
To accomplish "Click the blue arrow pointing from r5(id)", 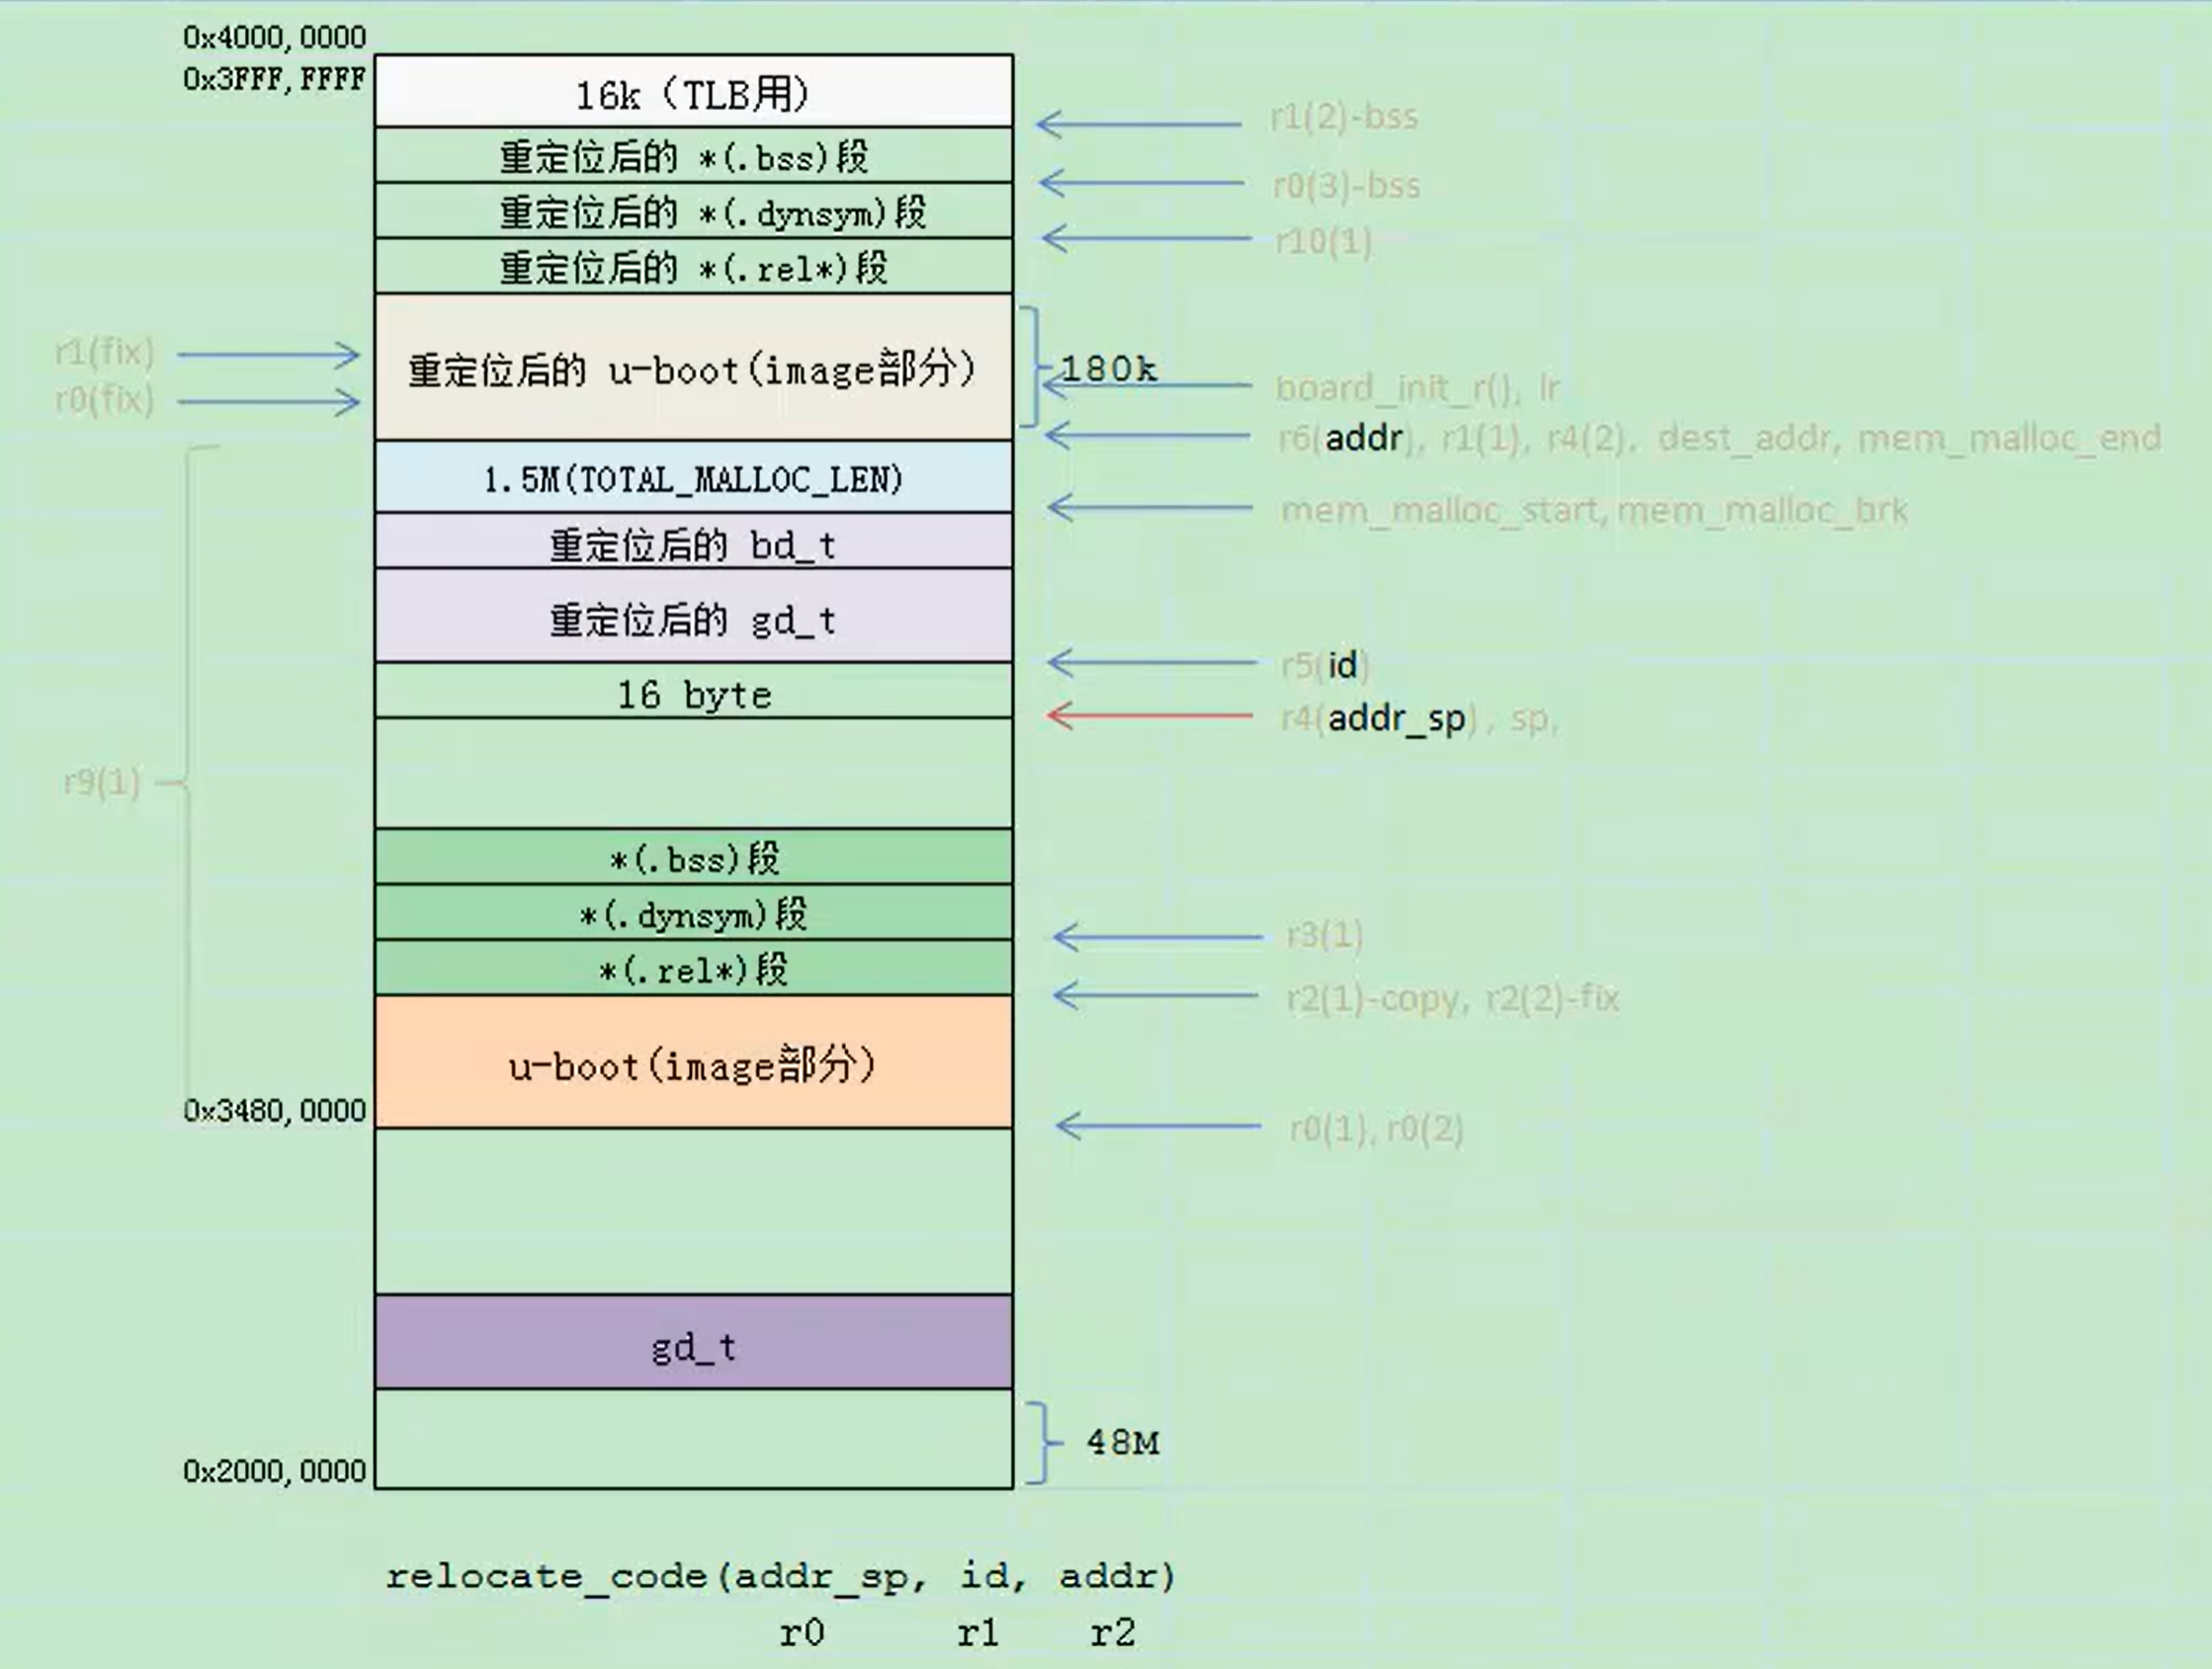I will [x=1151, y=662].
